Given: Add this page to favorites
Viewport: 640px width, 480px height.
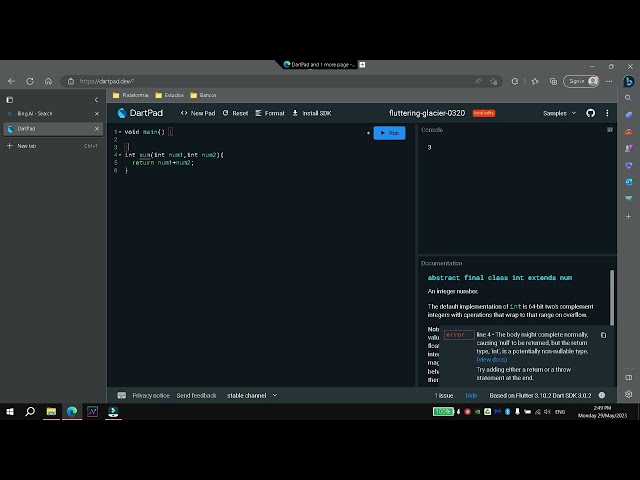Looking at the screenshot, I should coord(493,81).
